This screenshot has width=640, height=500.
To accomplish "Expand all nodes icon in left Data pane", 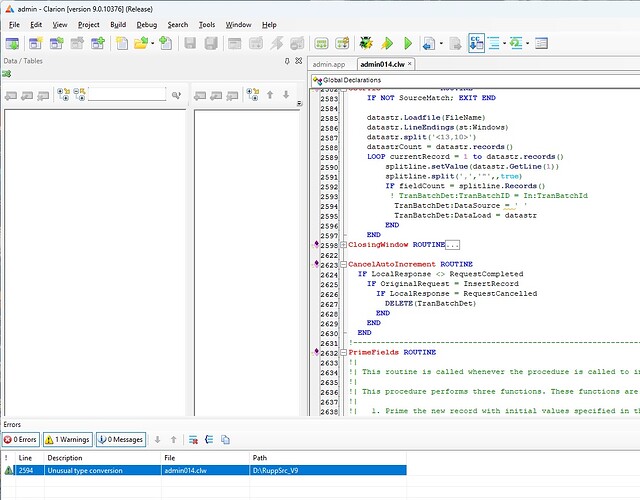I will tap(63, 95).
